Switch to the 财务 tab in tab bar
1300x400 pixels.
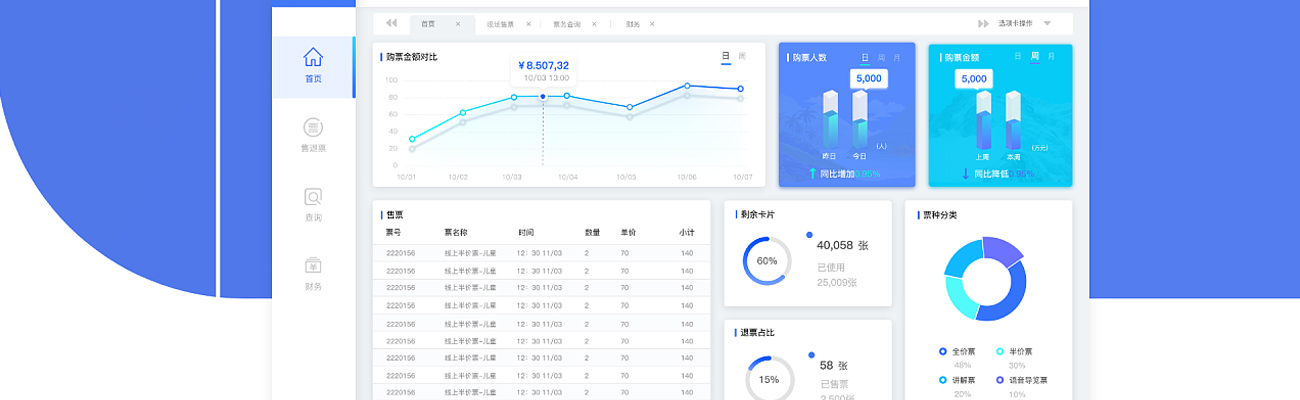[x=633, y=24]
